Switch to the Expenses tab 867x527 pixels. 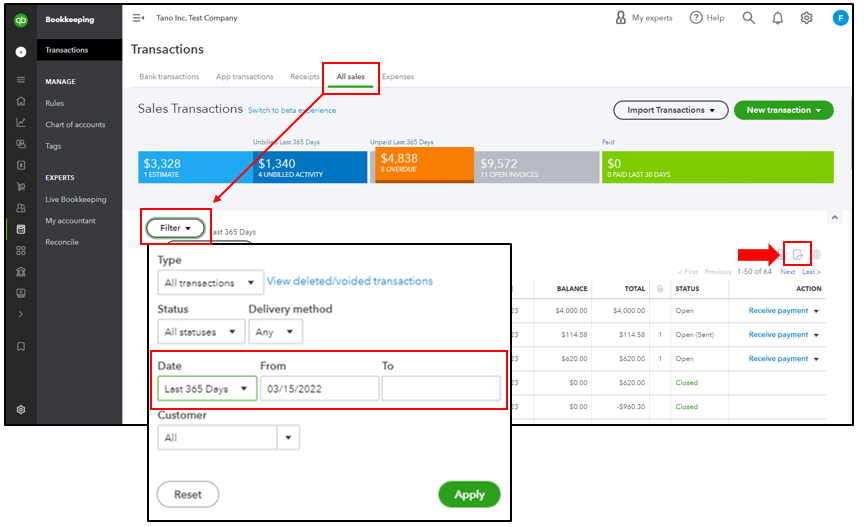(398, 77)
